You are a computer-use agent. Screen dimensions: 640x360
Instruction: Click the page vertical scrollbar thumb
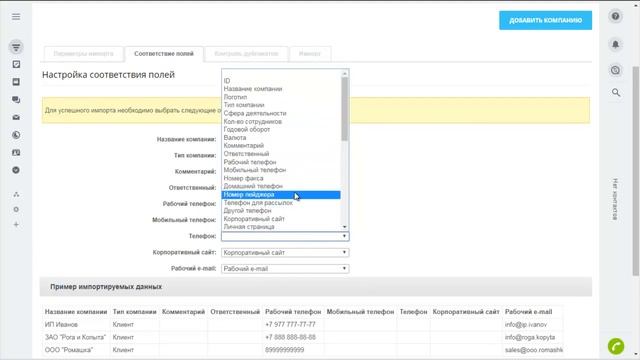(x=636, y=171)
